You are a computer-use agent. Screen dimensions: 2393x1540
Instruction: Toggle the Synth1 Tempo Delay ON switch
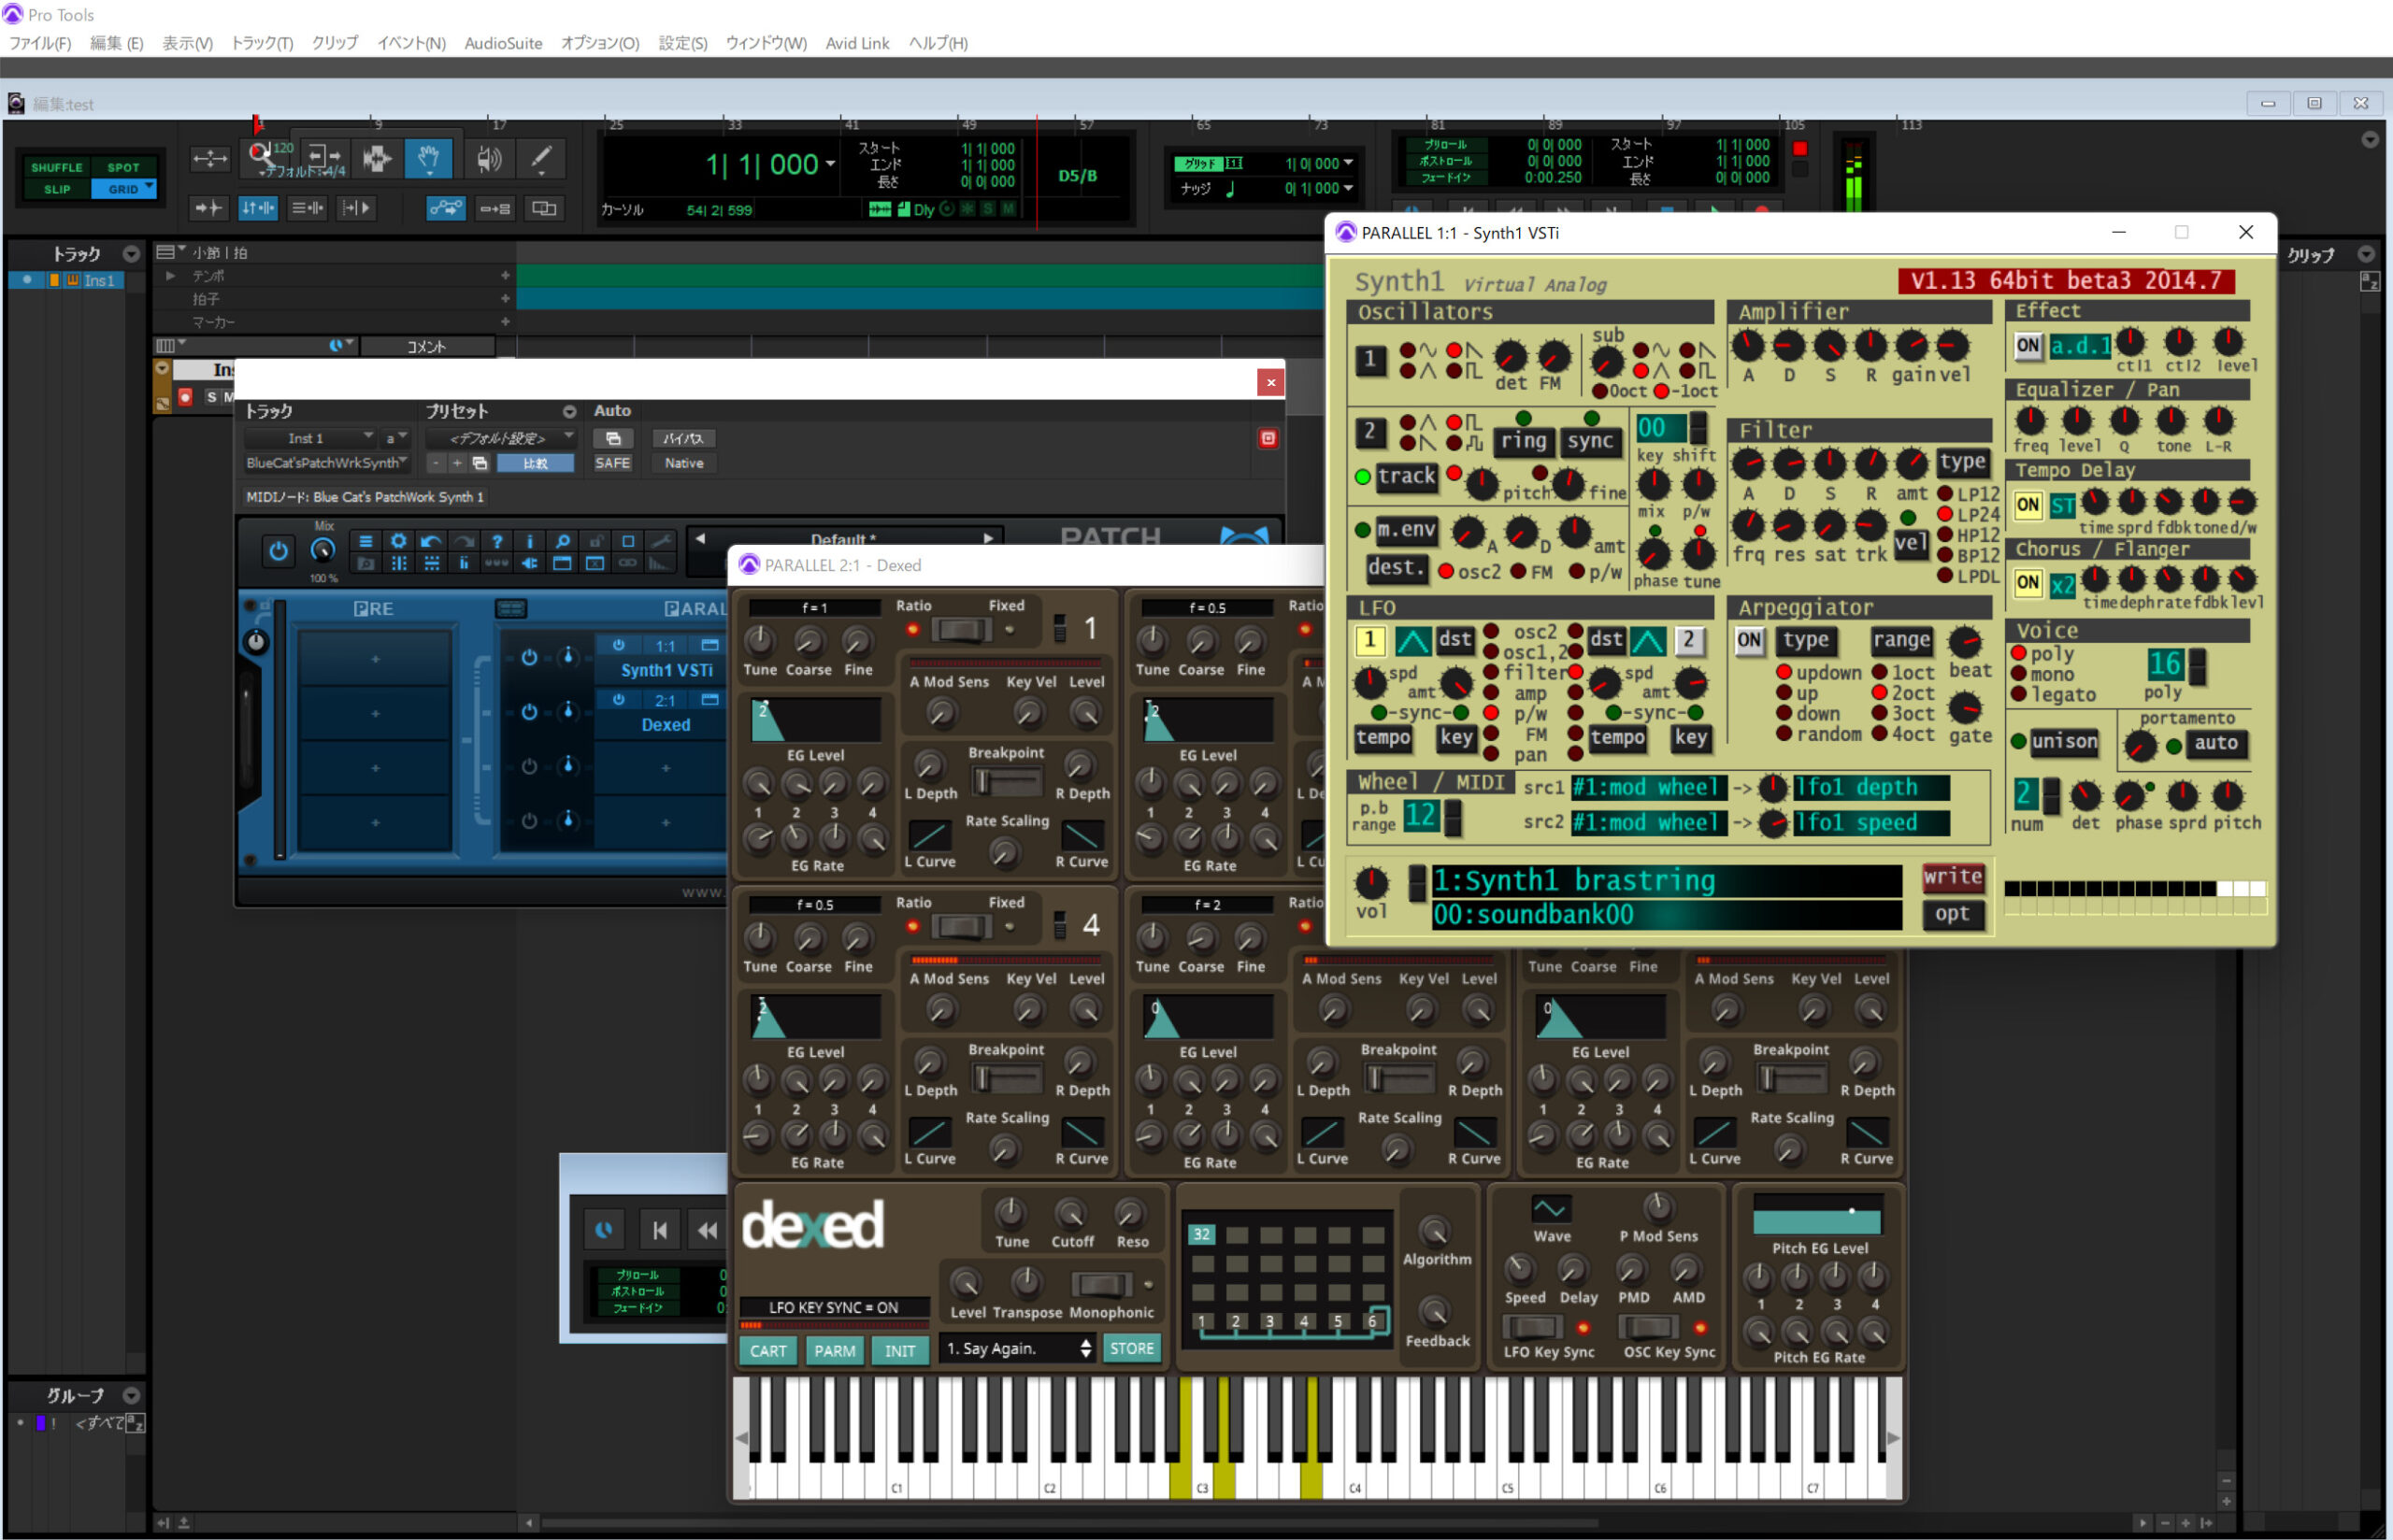pos(2027,505)
